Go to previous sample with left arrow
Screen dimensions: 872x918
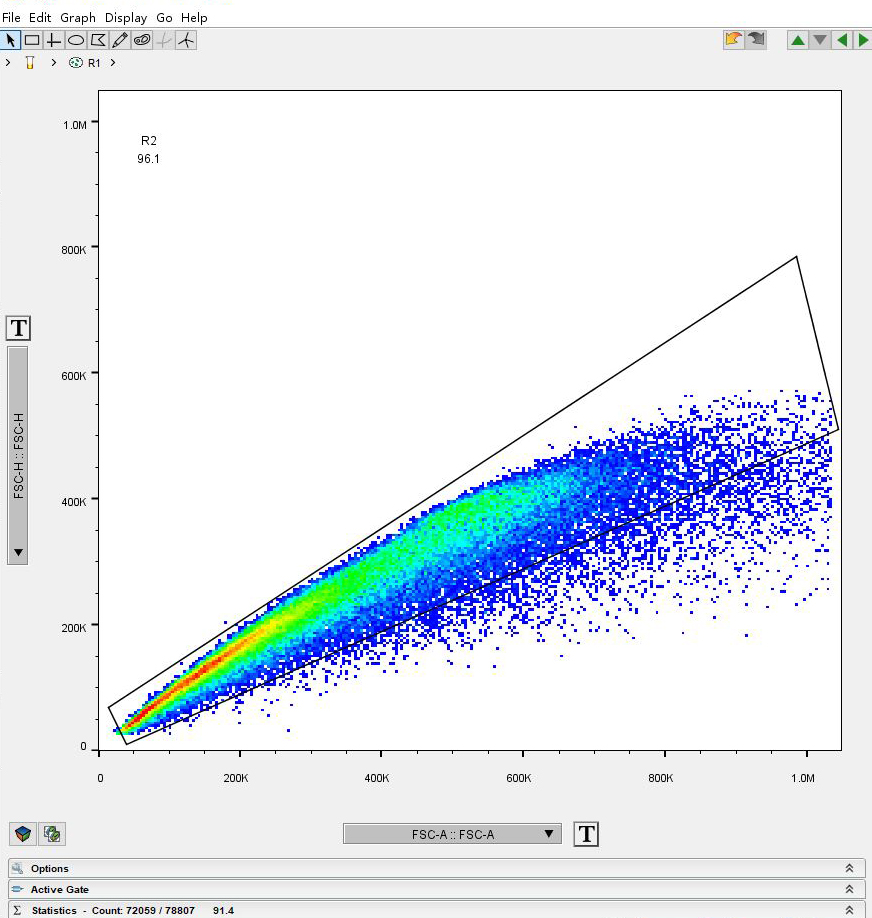coord(842,40)
